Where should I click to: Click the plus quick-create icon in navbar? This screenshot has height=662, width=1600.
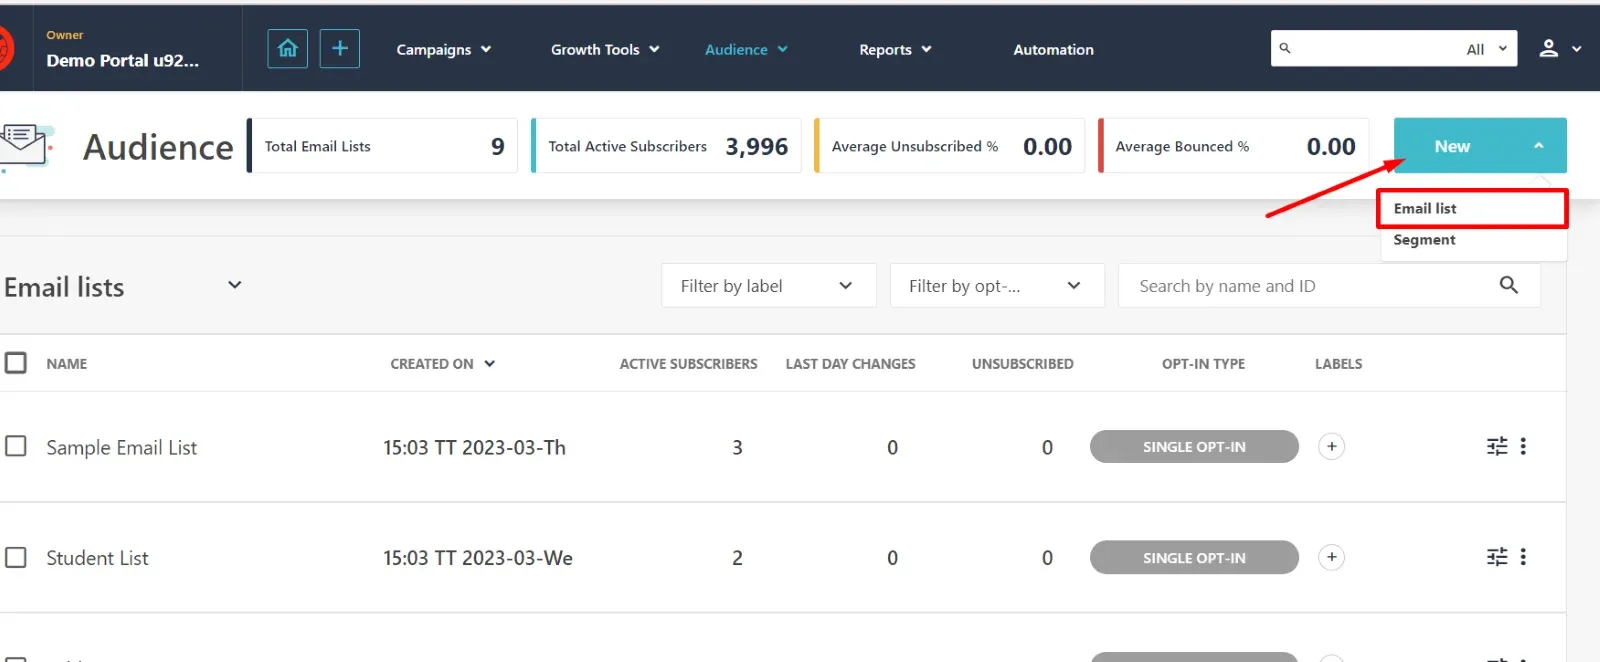coord(340,48)
